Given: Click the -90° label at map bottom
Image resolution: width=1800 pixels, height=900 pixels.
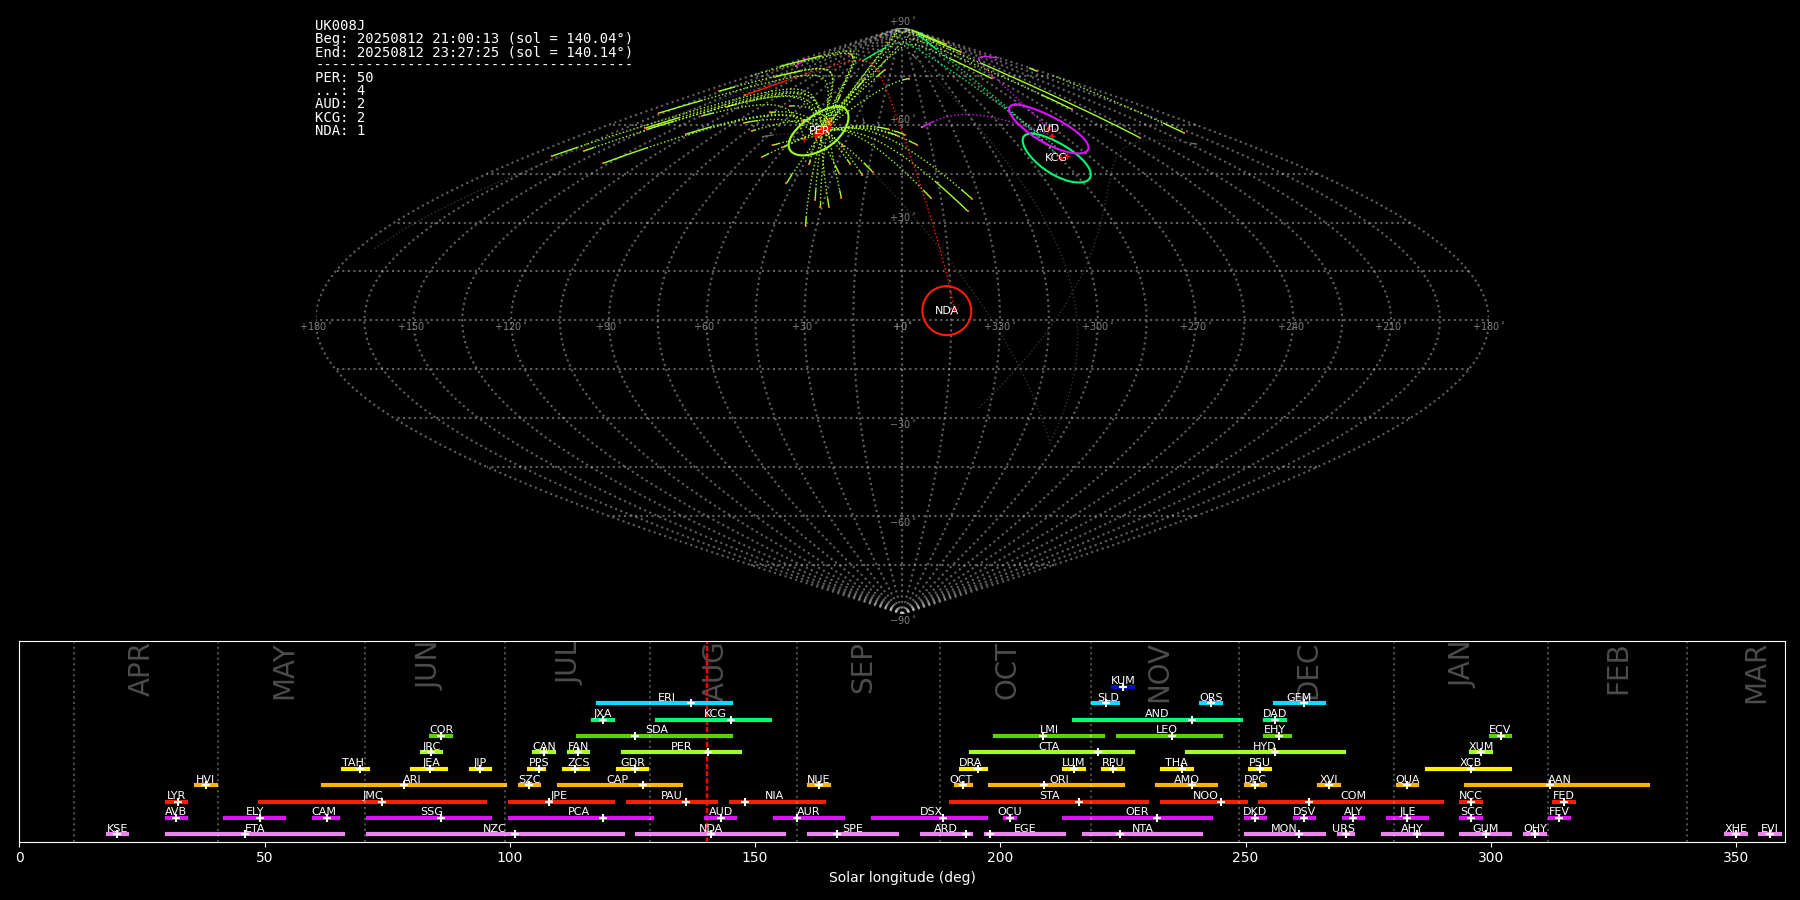Looking at the screenshot, I should 902,621.
